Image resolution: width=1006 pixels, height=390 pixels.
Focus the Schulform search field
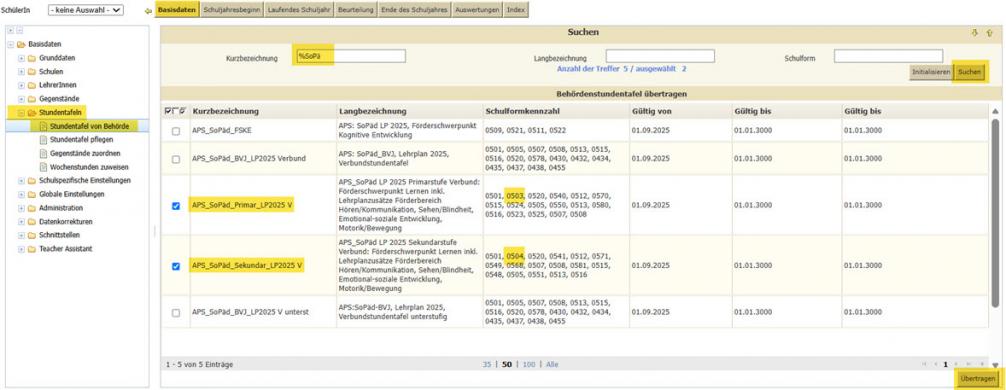pos(889,56)
